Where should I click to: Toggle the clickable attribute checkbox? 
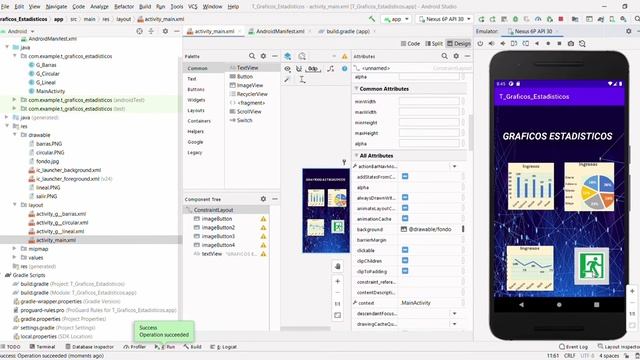[405, 250]
